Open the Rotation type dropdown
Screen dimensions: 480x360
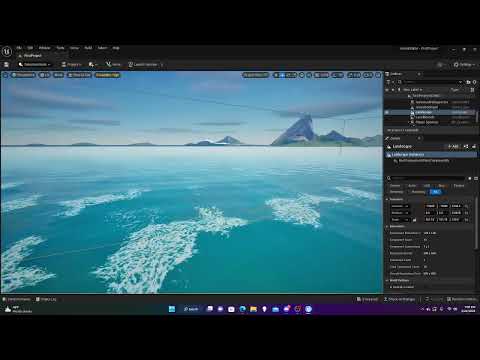(400, 213)
